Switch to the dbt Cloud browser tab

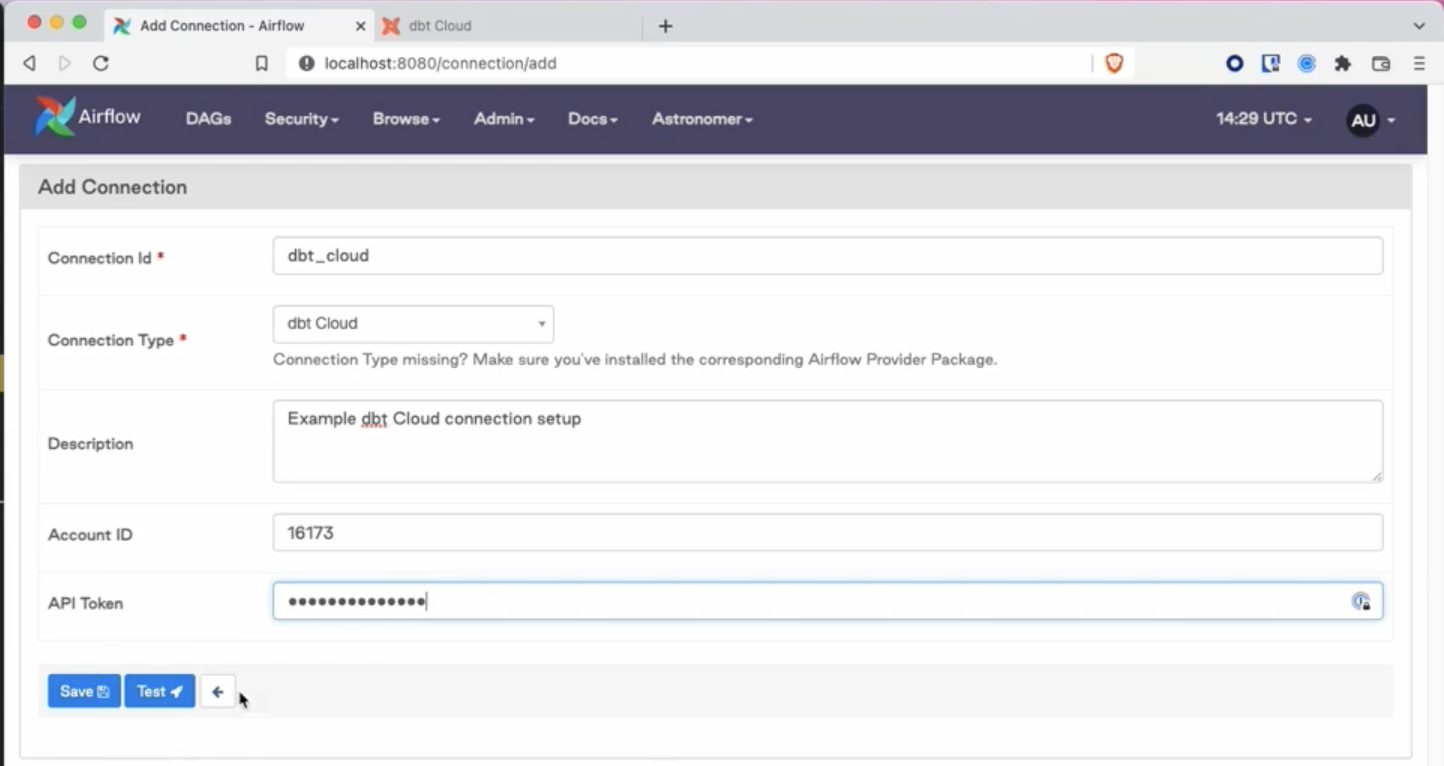coord(440,26)
